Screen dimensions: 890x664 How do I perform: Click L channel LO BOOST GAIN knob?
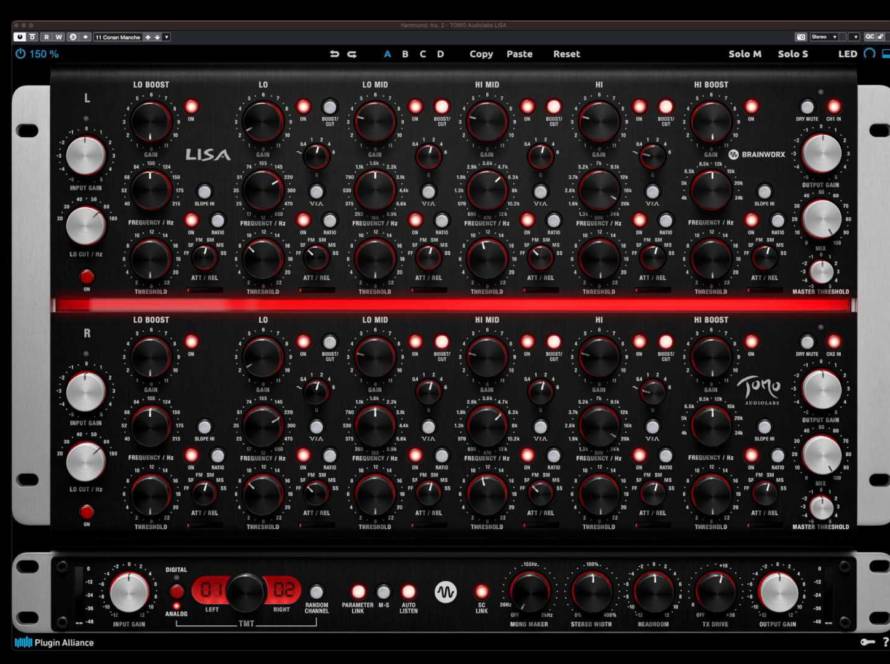151,121
